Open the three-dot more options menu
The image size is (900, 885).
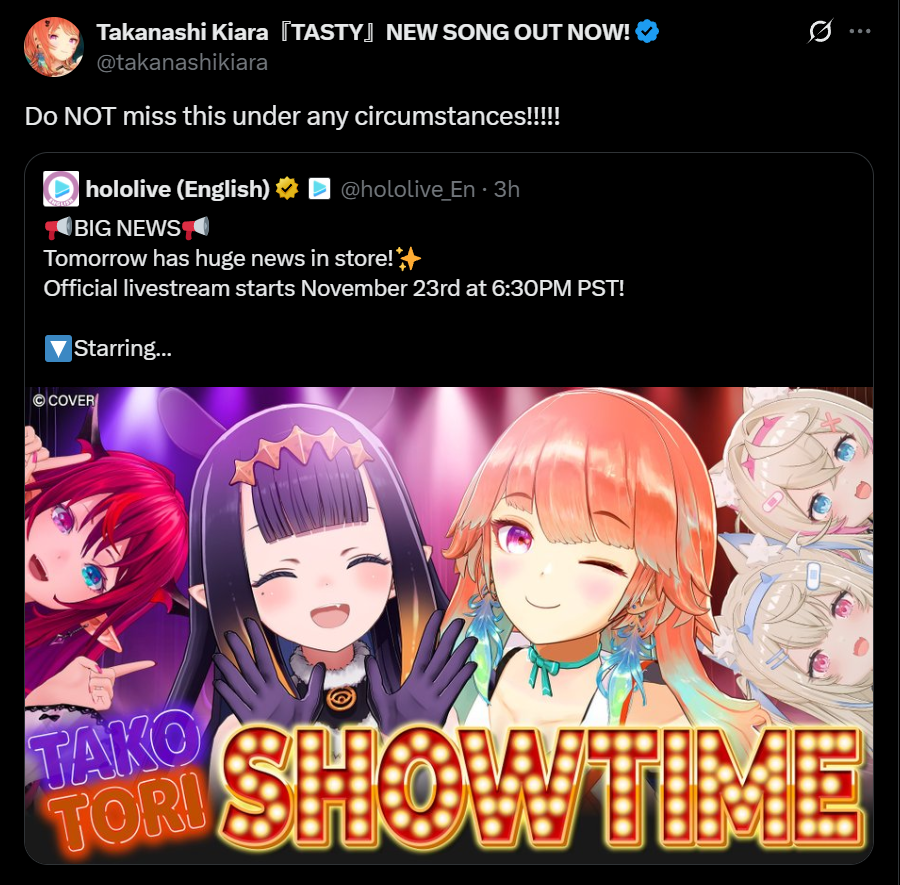pyautogui.click(x=860, y=31)
